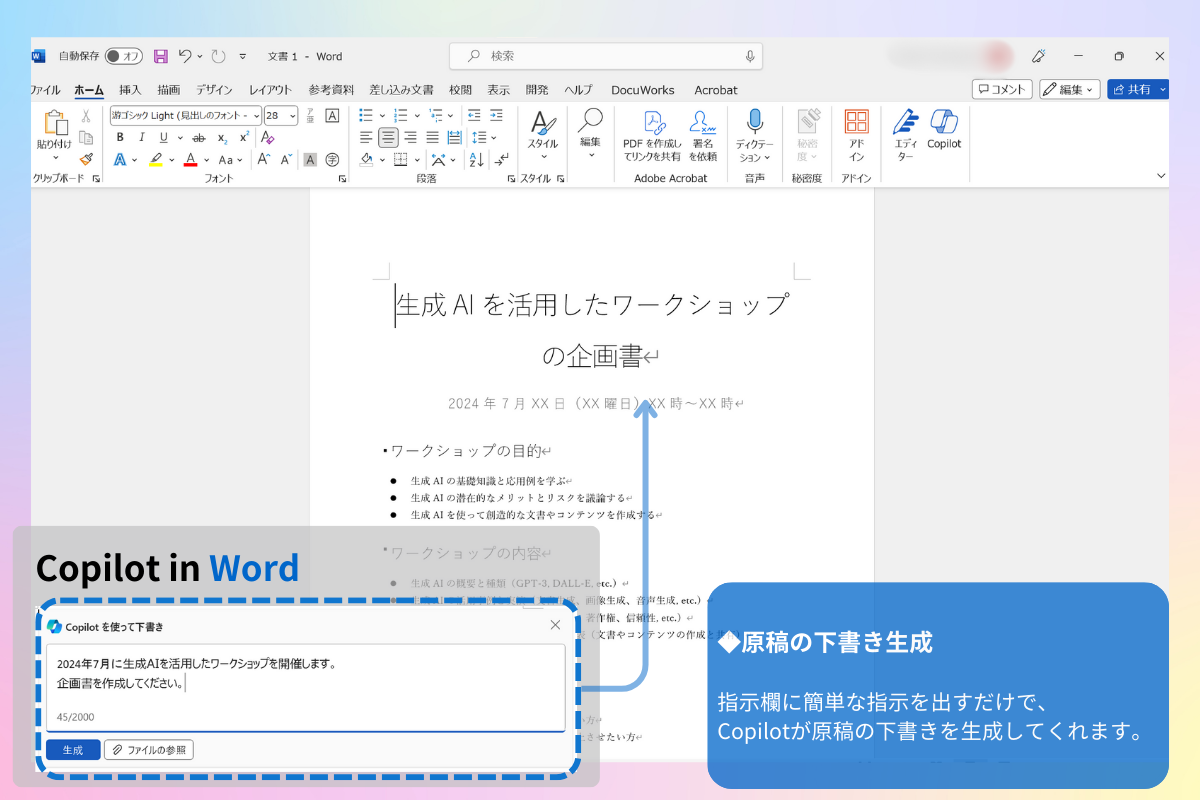Click the Copilot prompt text area

[306, 687]
